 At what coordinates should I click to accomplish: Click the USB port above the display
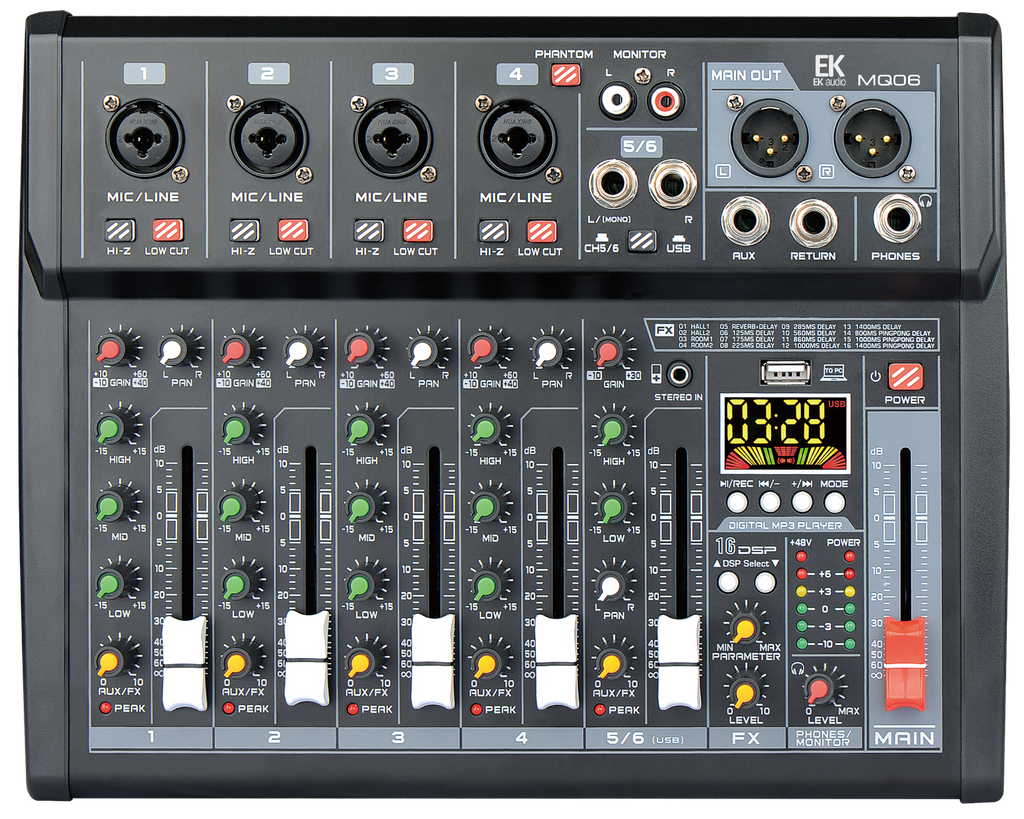[784, 373]
